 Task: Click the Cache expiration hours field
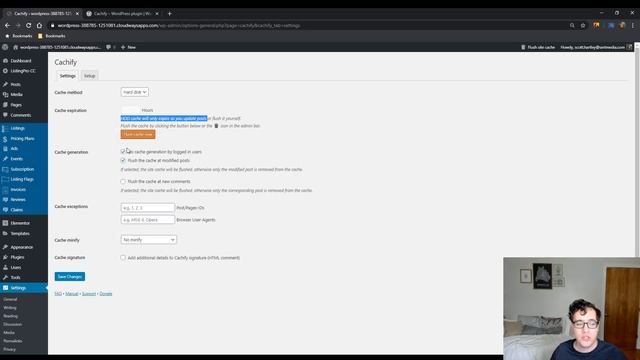point(130,110)
